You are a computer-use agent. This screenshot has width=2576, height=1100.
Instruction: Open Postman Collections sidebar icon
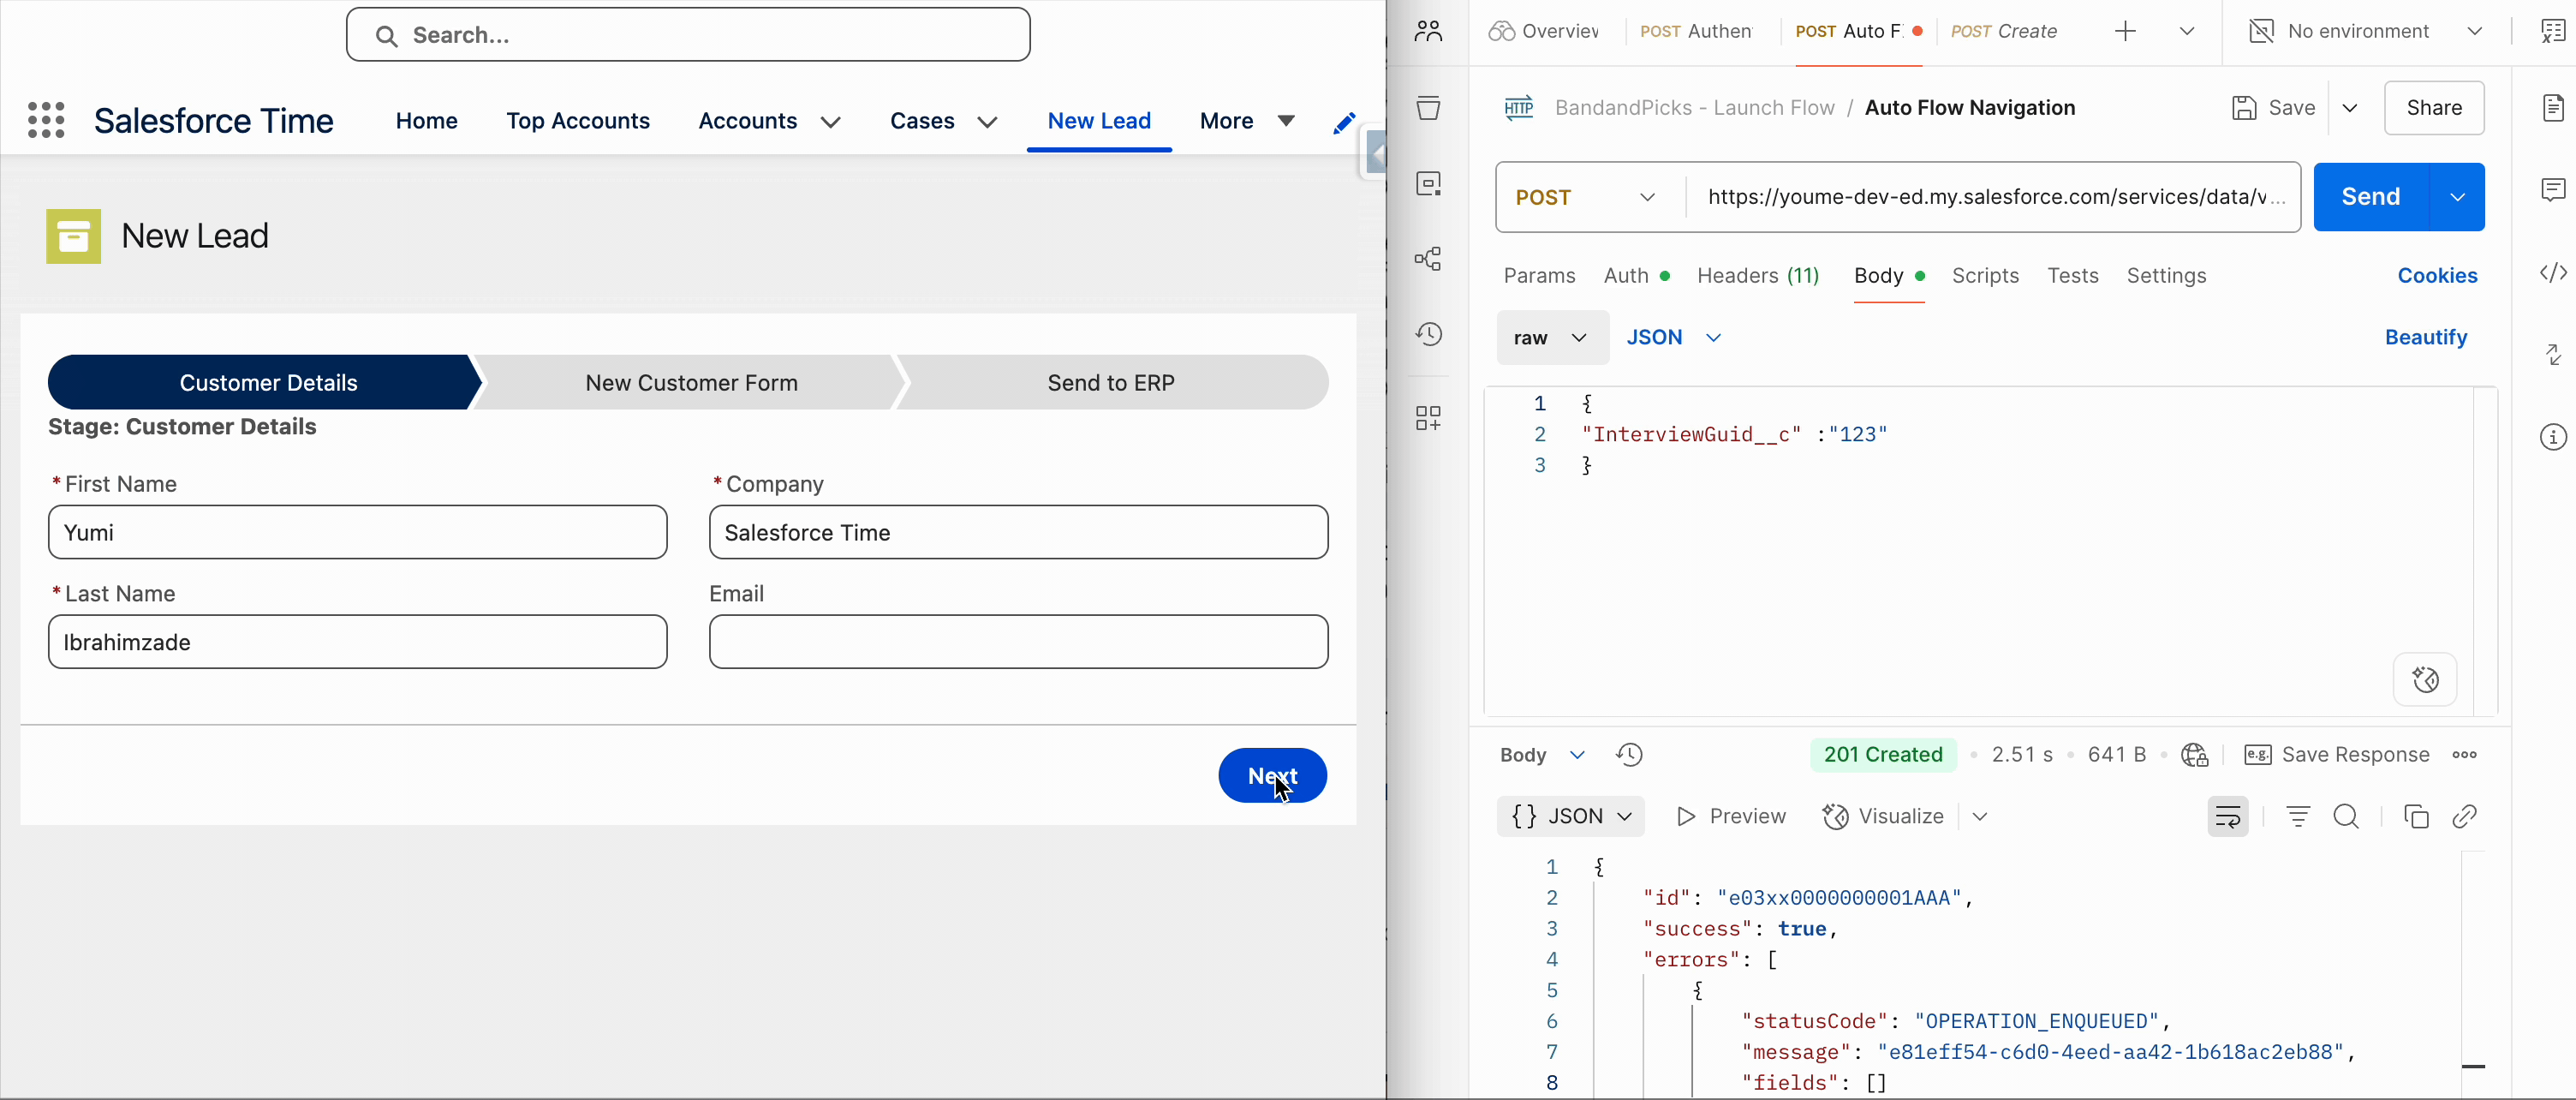point(1428,107)
